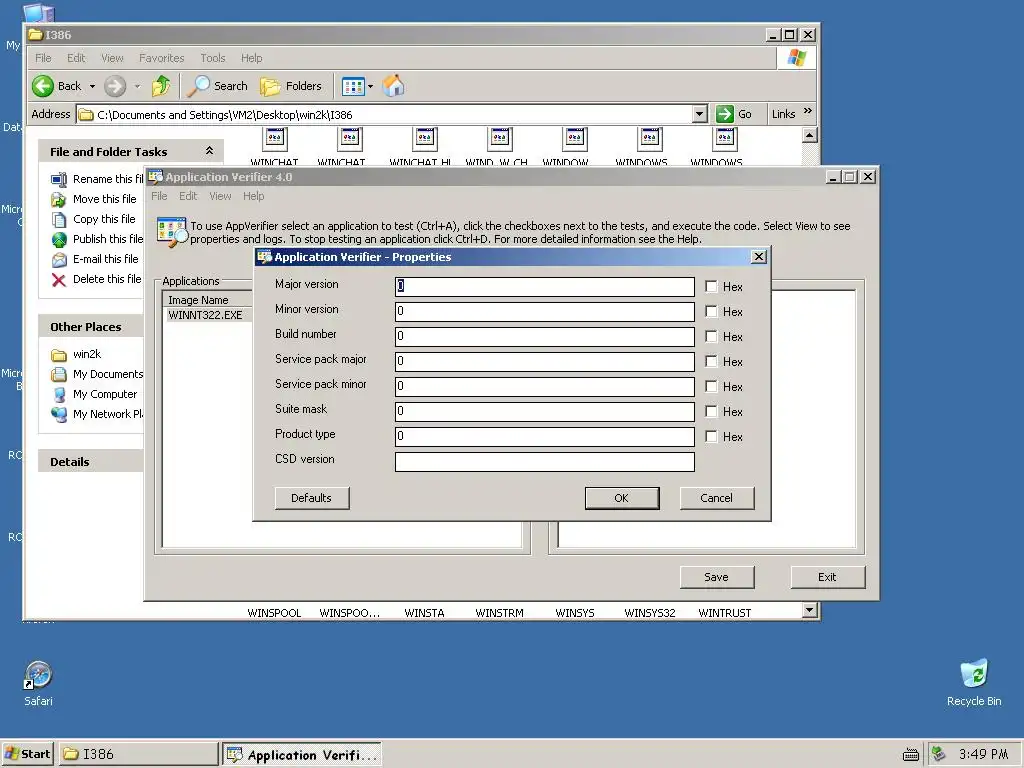Select the WINTRUST file label
The width and height of the screenshot is (1024, 768).
[724, 613]
